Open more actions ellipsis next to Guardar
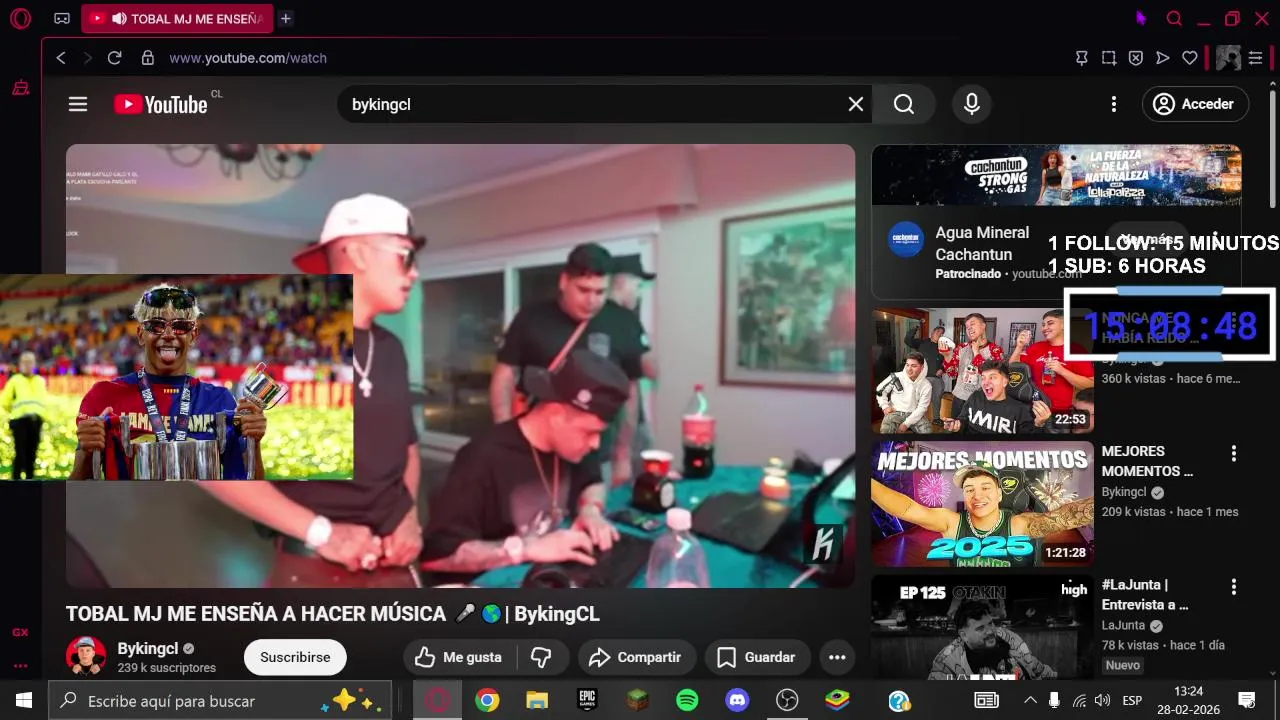The width and height of the screenshot is (1280, 720). click(837, 657)
